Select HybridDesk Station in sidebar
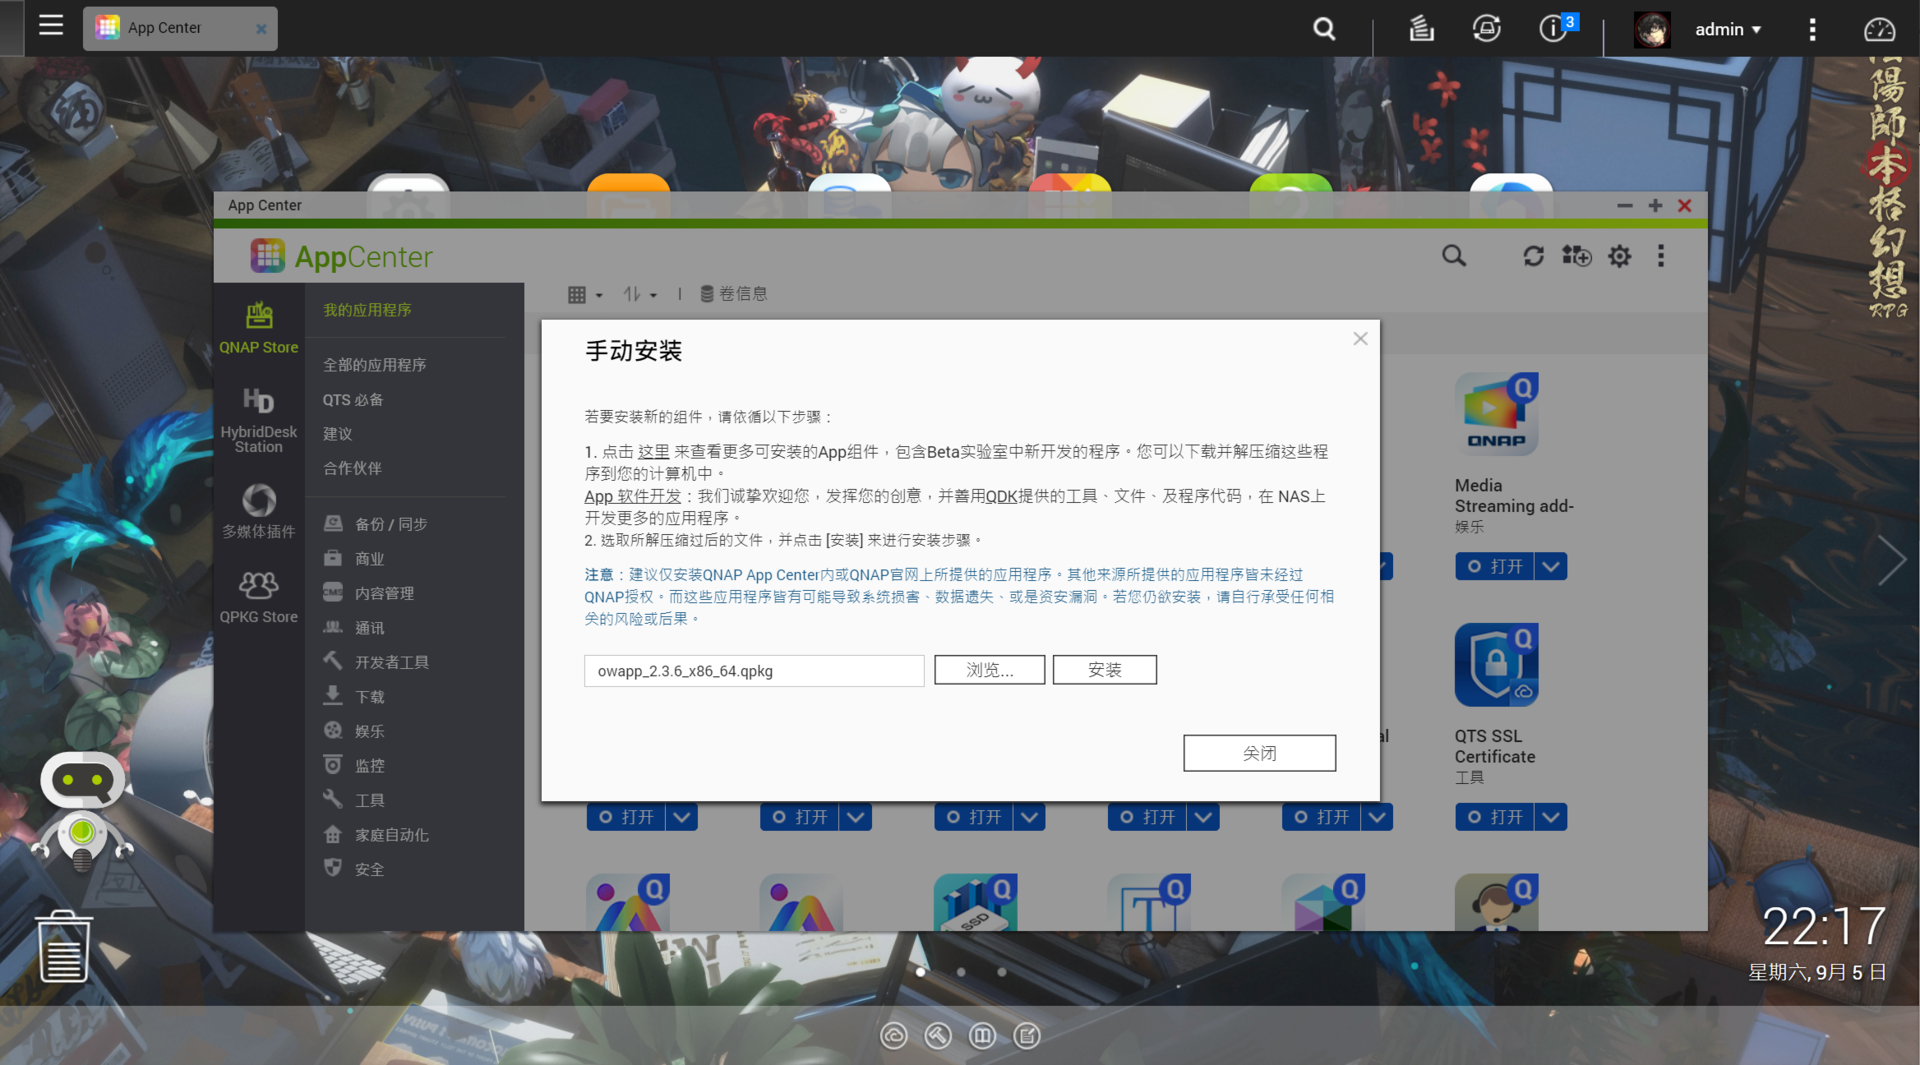The height and width of the screenshot is (1065, 1920). pos(259,420)
